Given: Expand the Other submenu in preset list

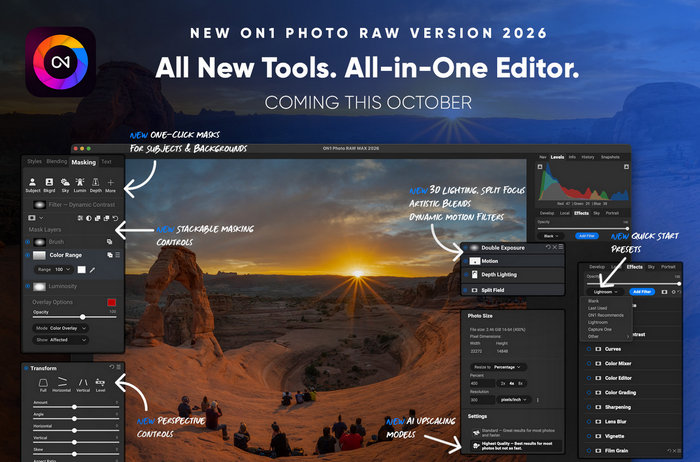Looking at the screenshot, I should click(x=608, y=336).
